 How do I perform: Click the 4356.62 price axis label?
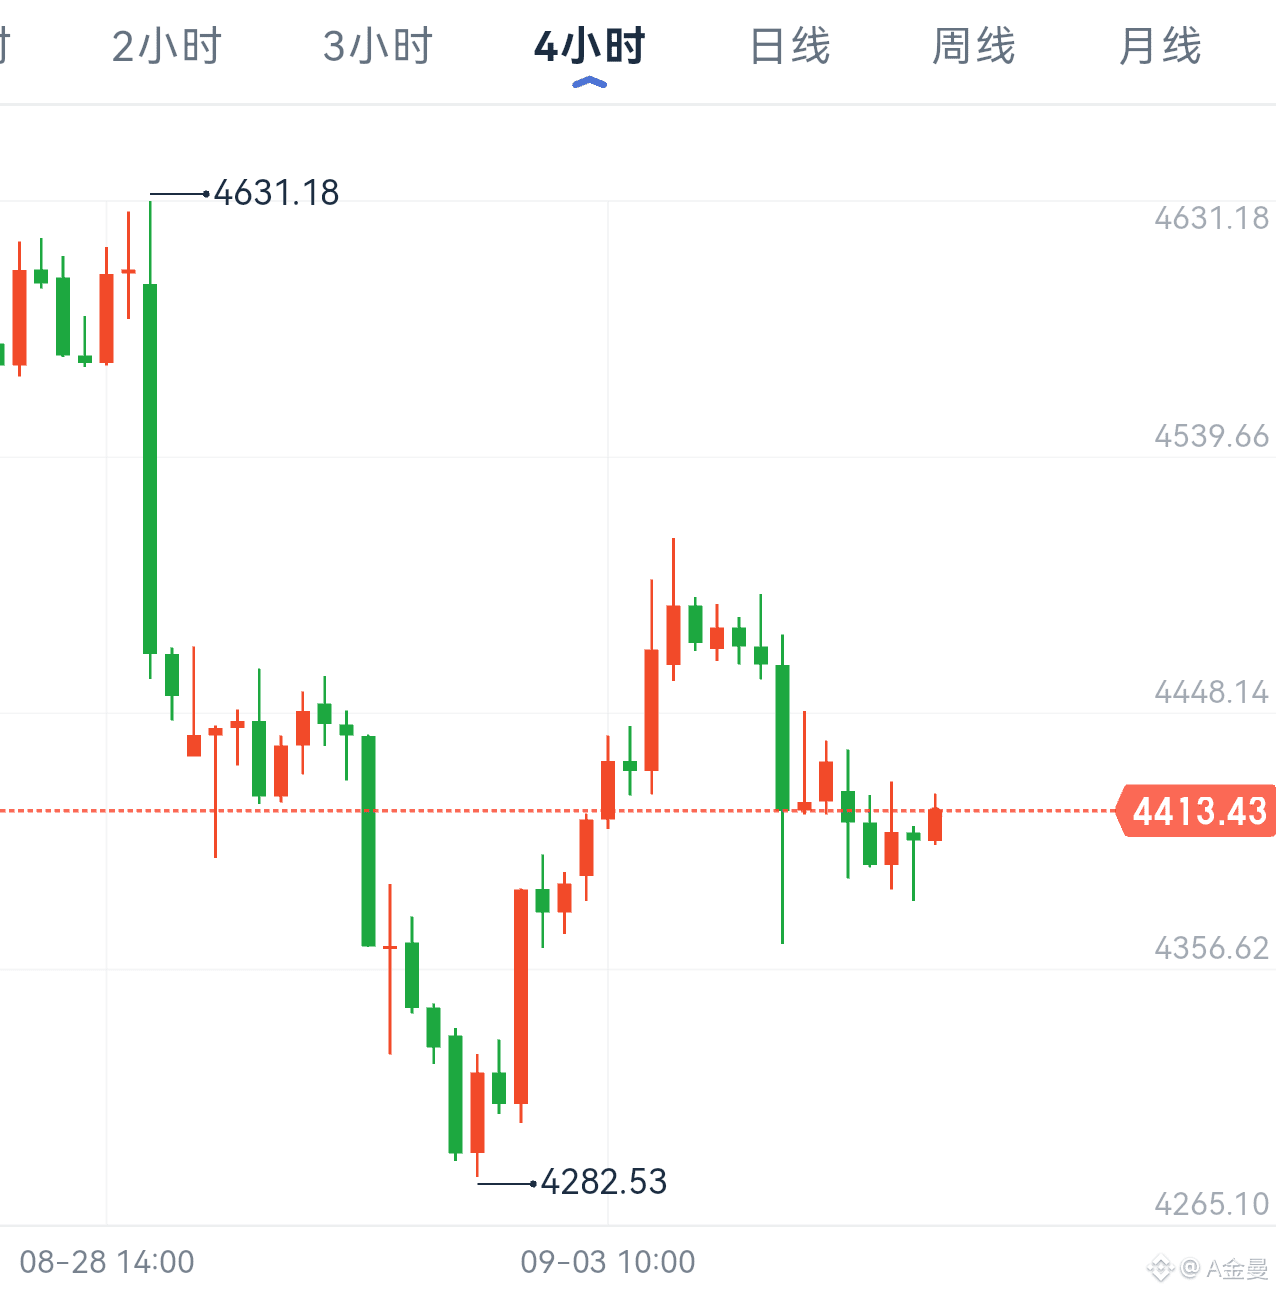[1211, 948]
